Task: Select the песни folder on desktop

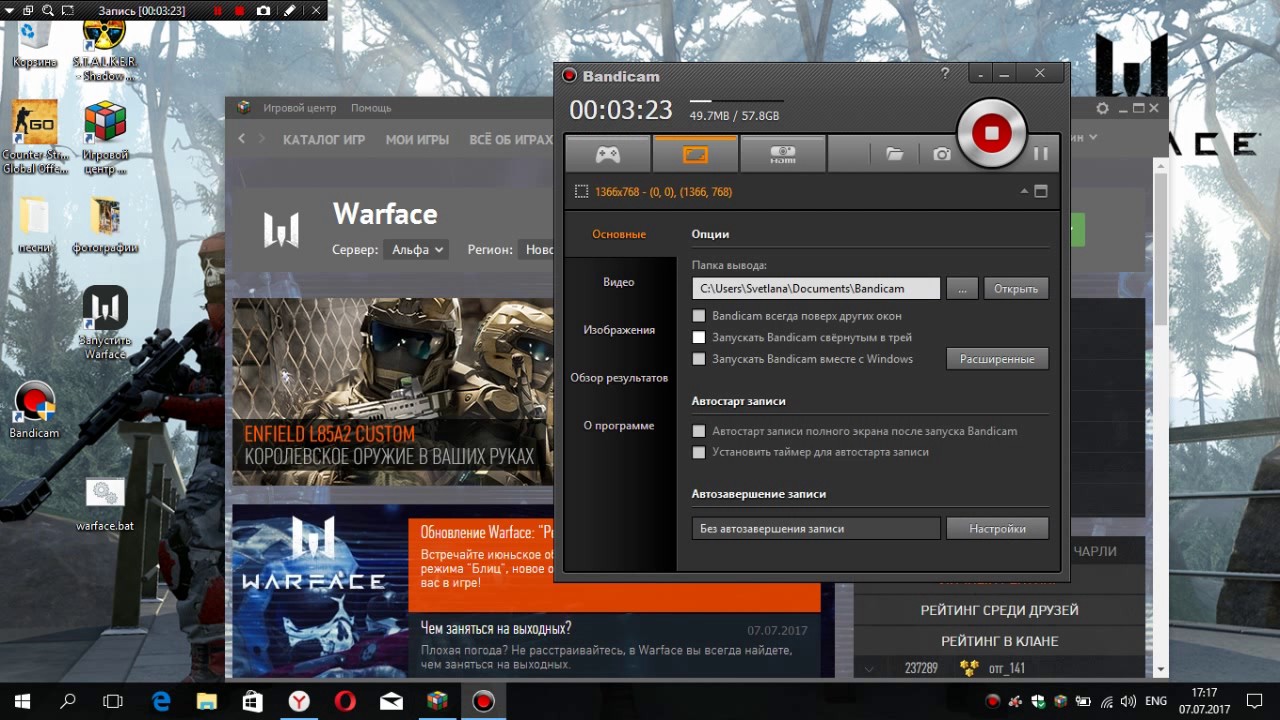Action: 34,225
